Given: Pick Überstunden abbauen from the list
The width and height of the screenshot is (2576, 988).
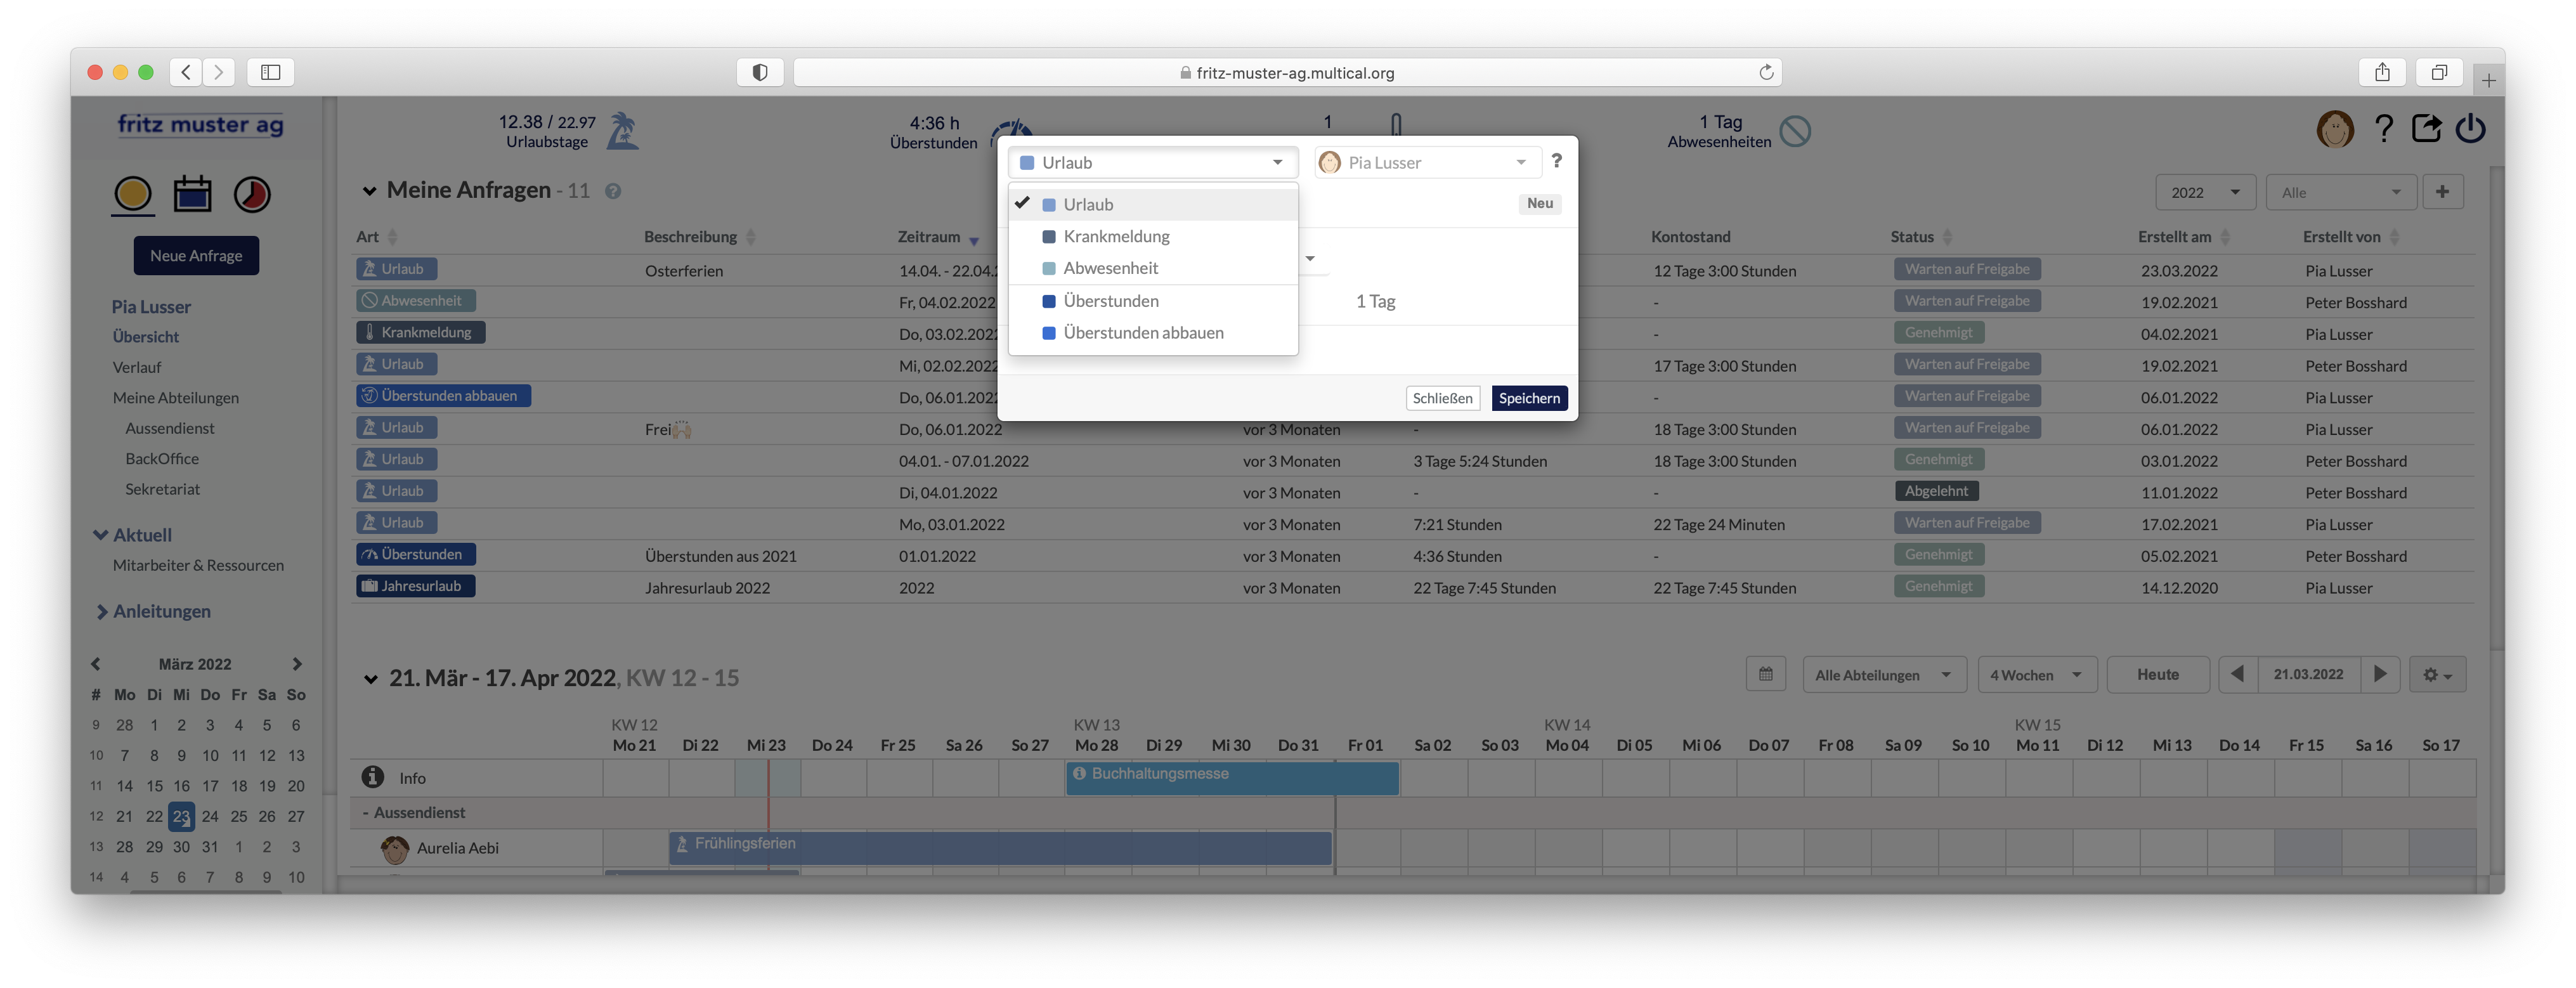Looking at the screenshot, I should [1153, 333].
